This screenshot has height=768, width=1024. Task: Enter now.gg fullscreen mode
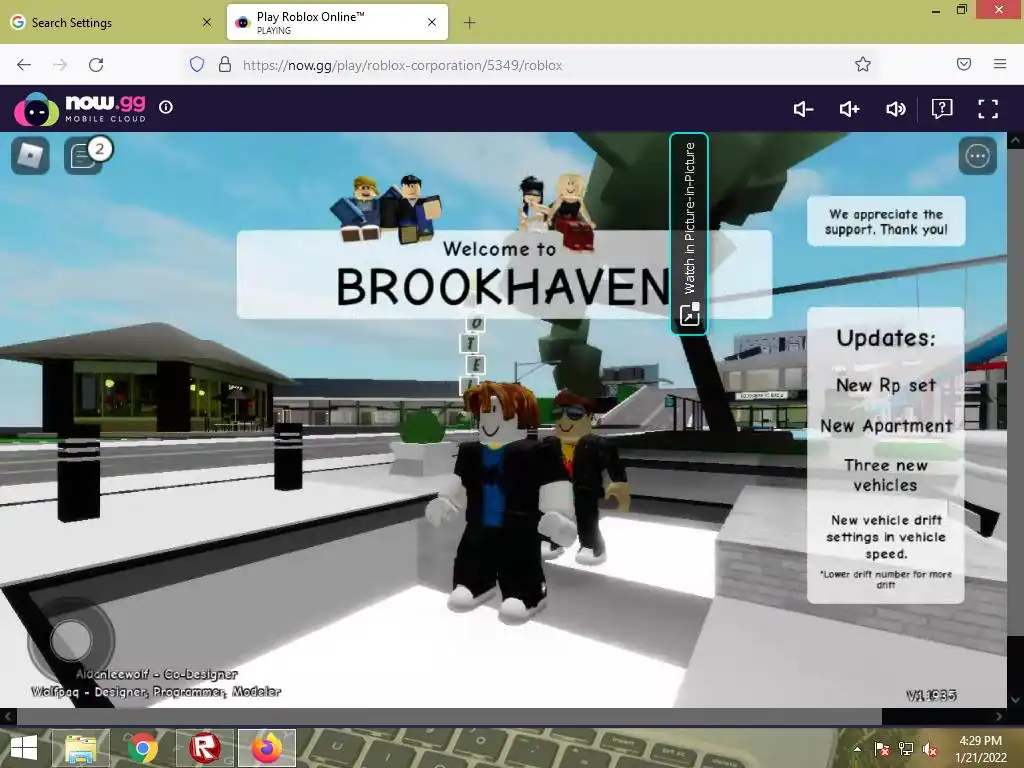click(x=988, y=108)
